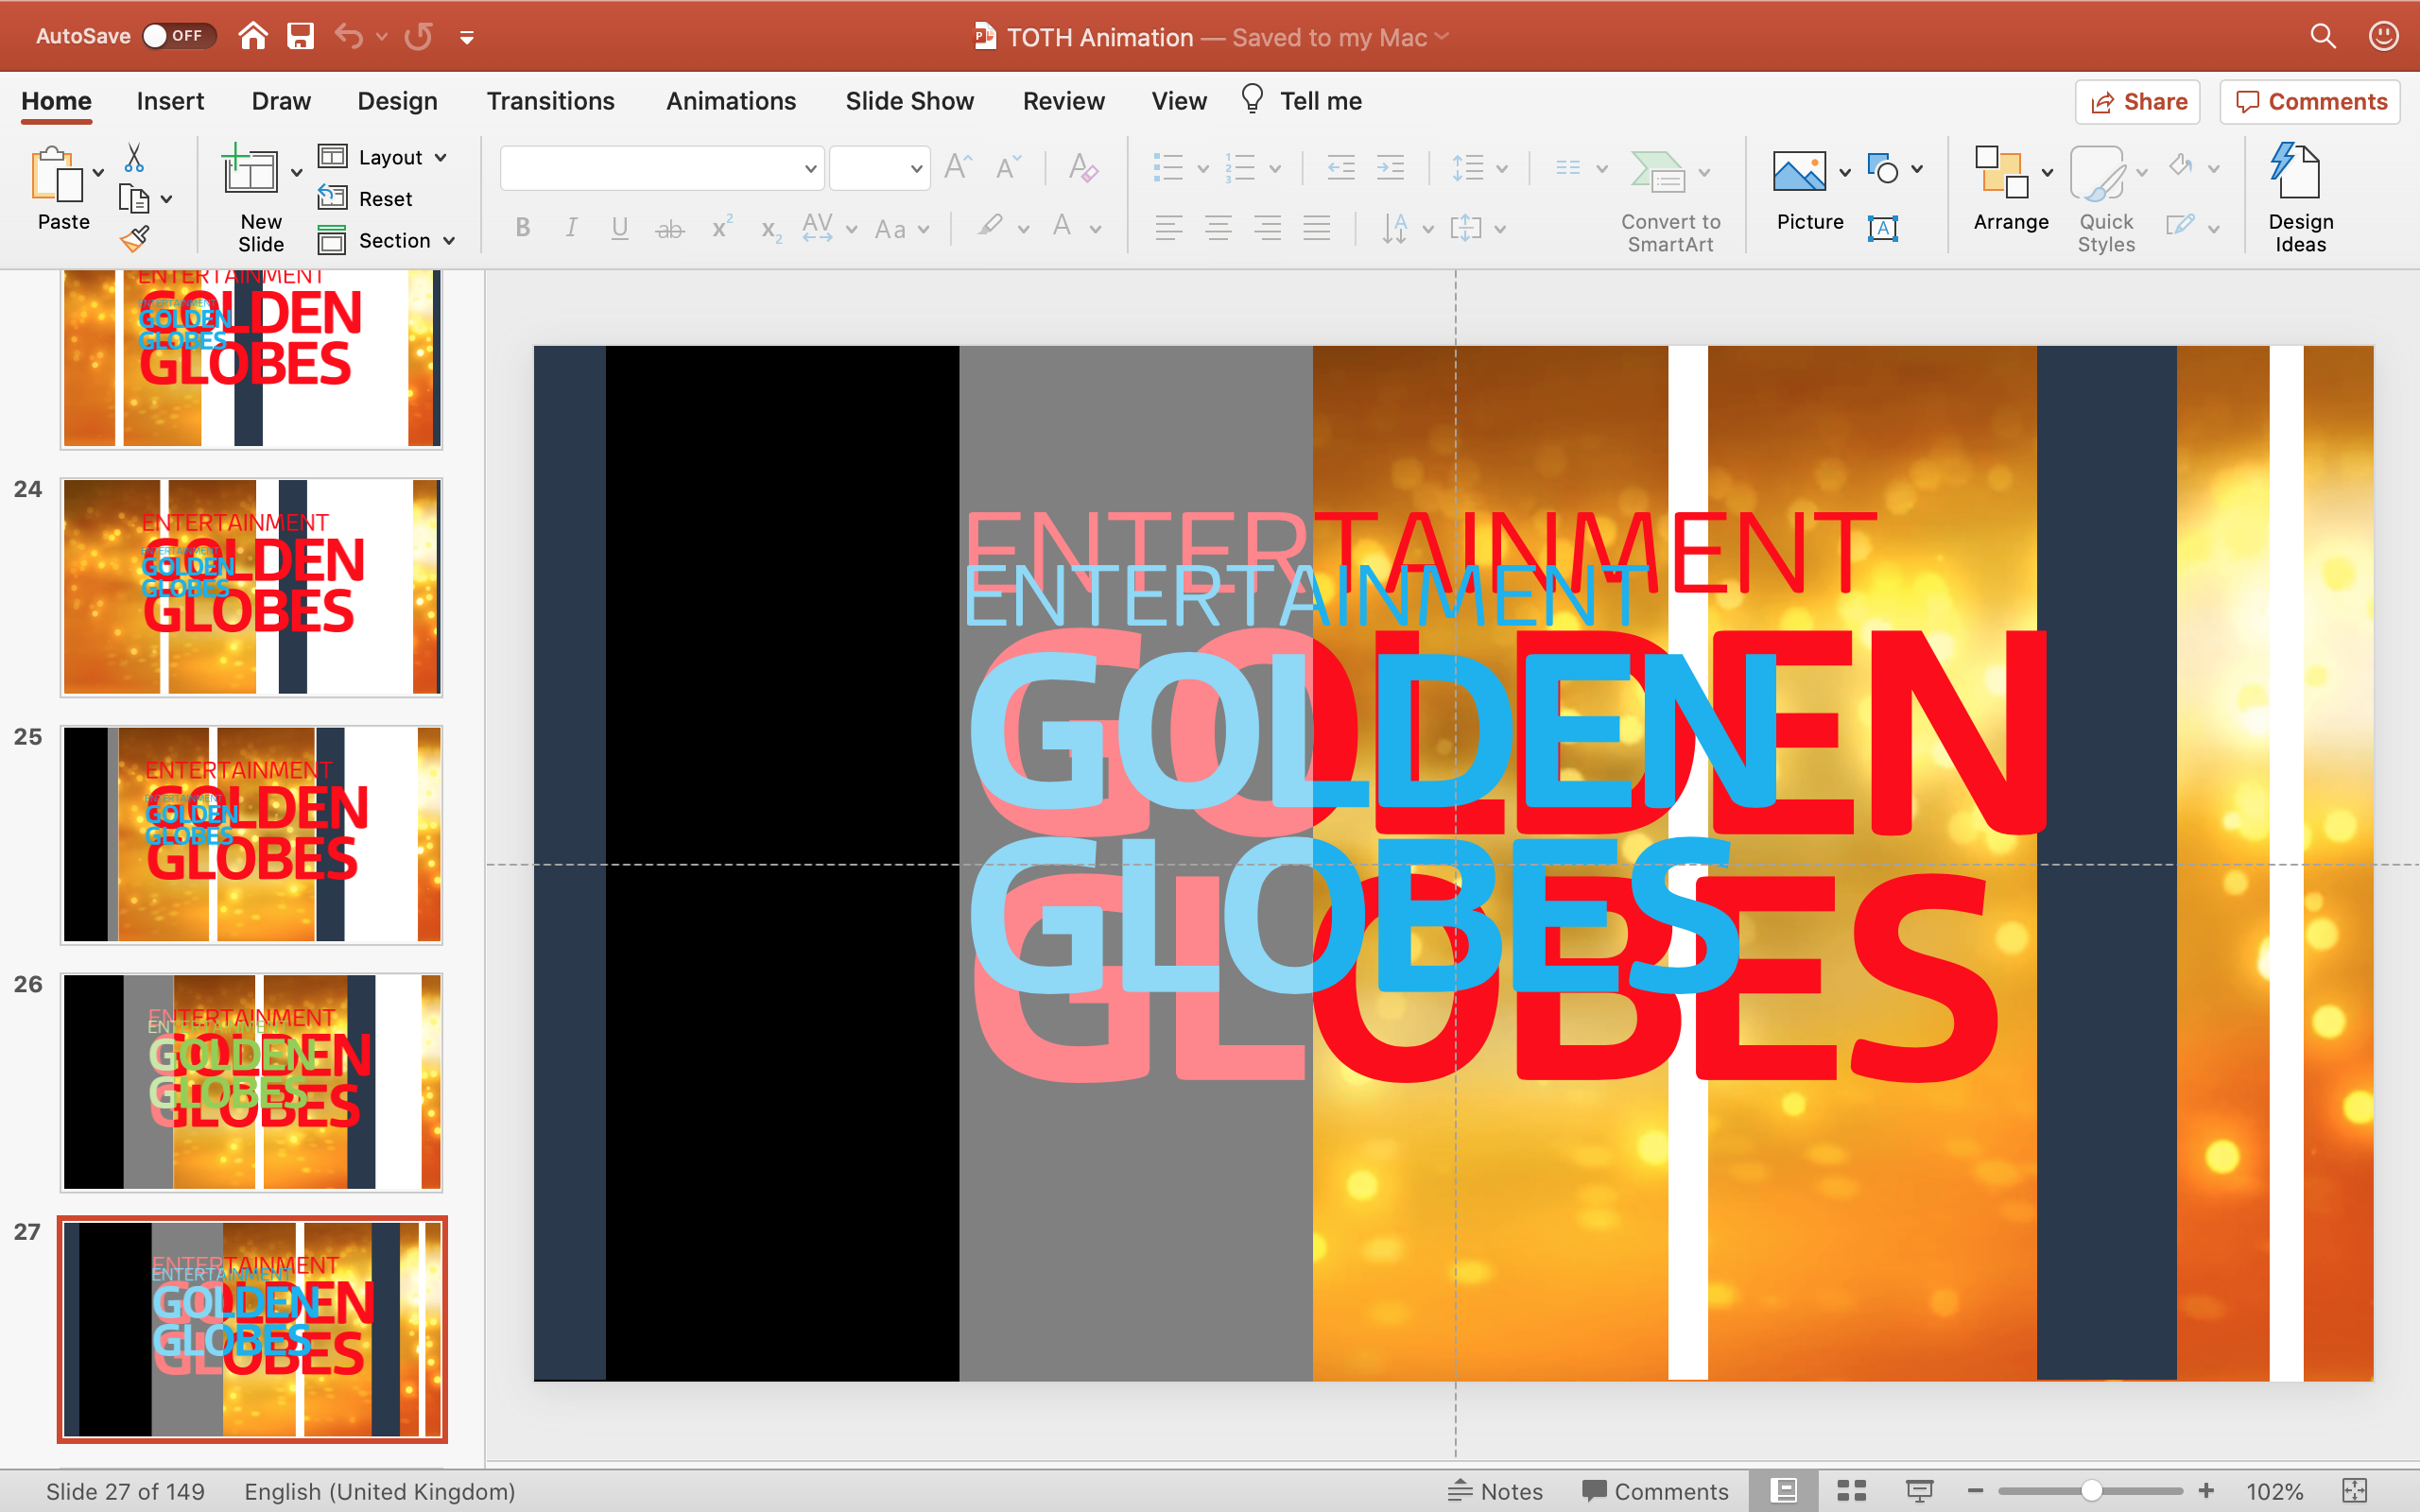The width and height of the screenshot is (2420, 1512).
Task: Open Customize Quick Access Toolbar dropdown
Action: point(466,38)
